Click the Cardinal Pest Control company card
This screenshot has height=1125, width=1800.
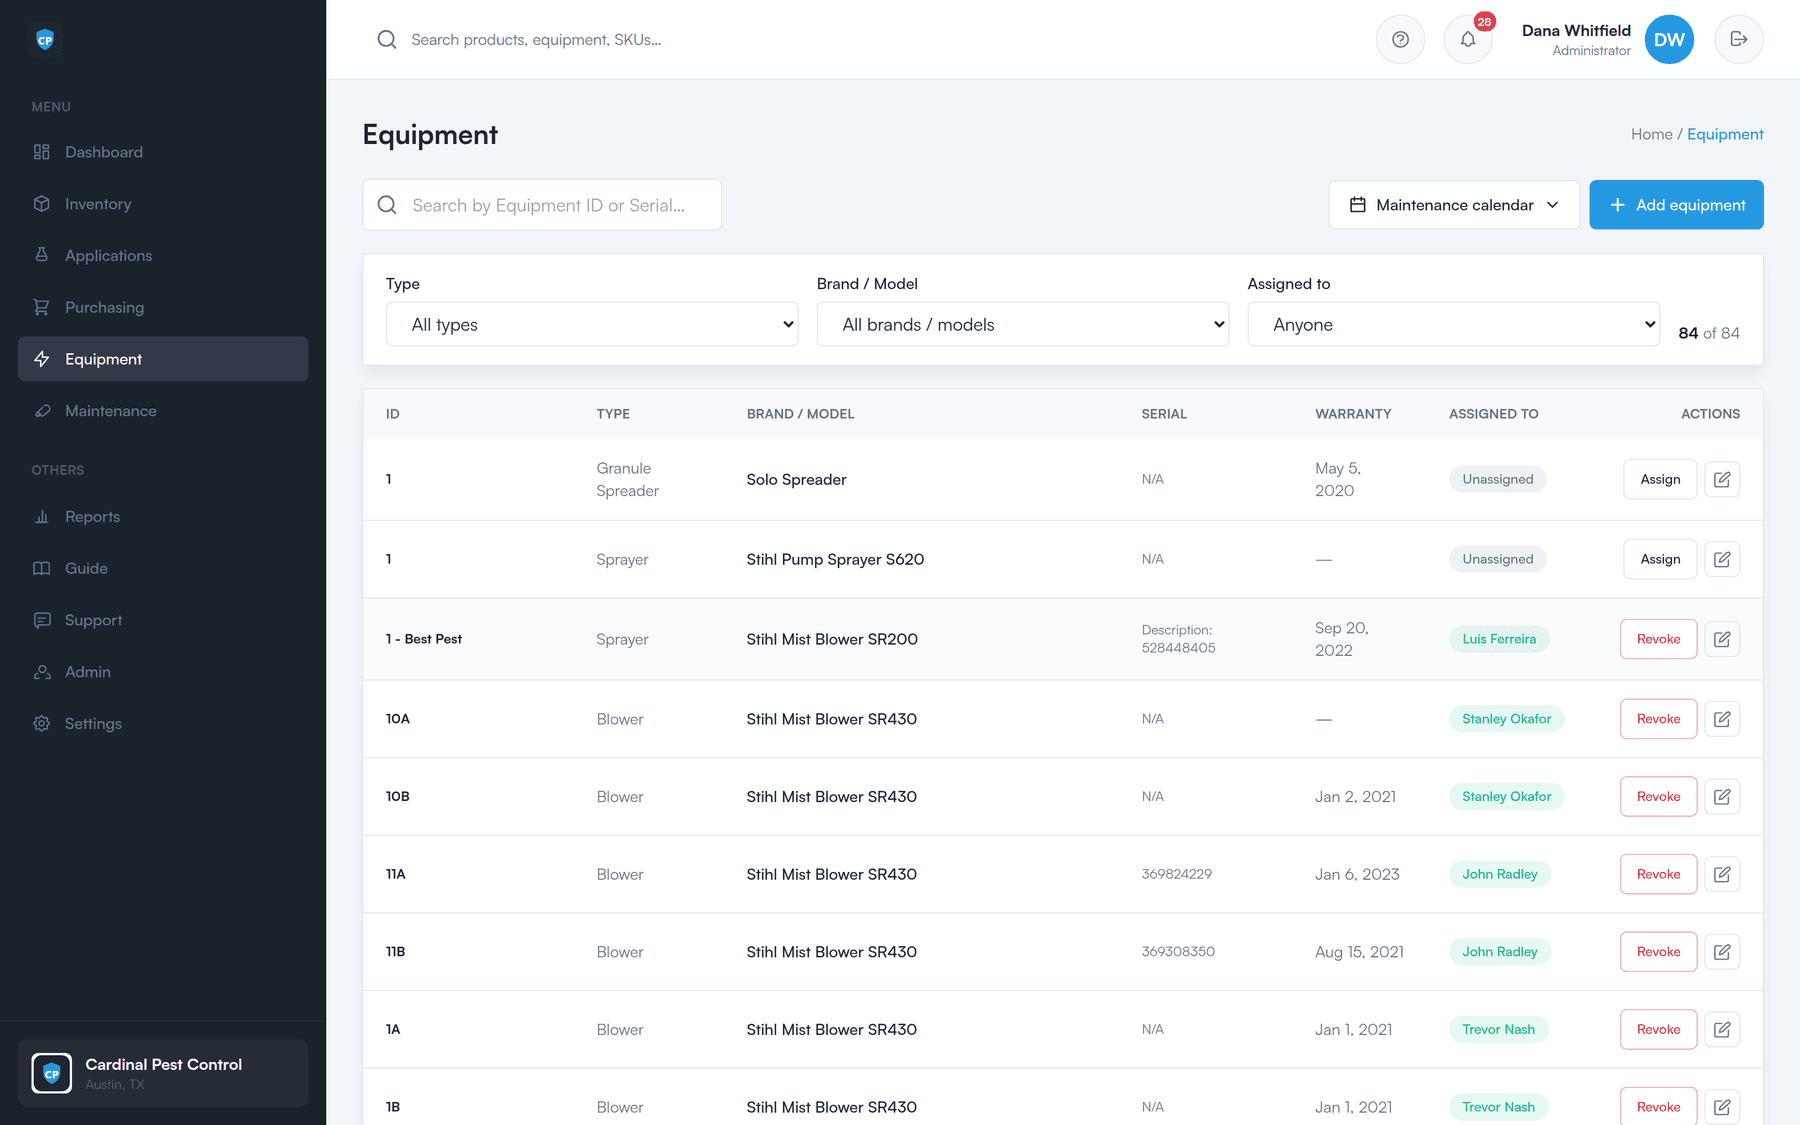[163, 1073]
